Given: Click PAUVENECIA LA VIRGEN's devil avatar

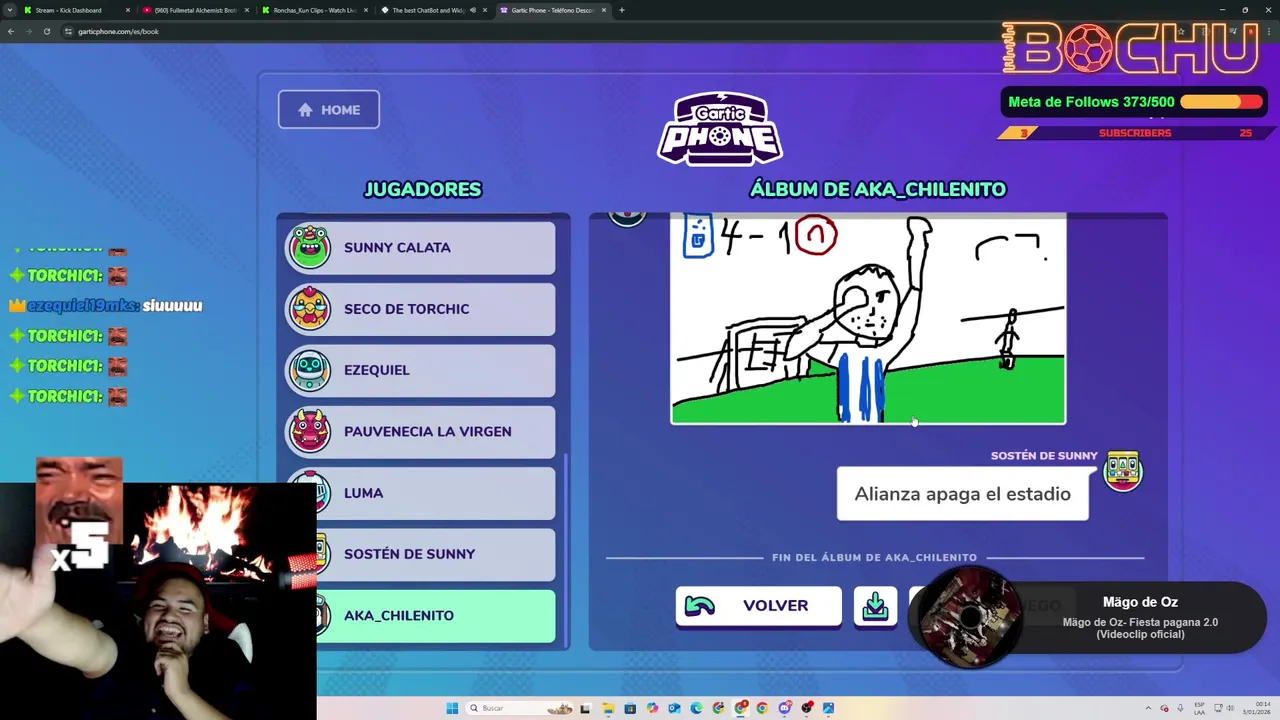Looking at the screenshot, I should tap(310, 432).
